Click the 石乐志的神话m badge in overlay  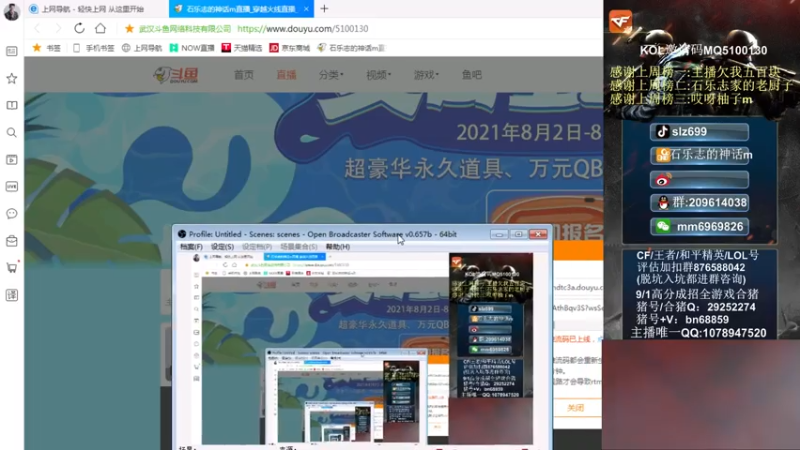pyautogui.click(x=699, y=155)
